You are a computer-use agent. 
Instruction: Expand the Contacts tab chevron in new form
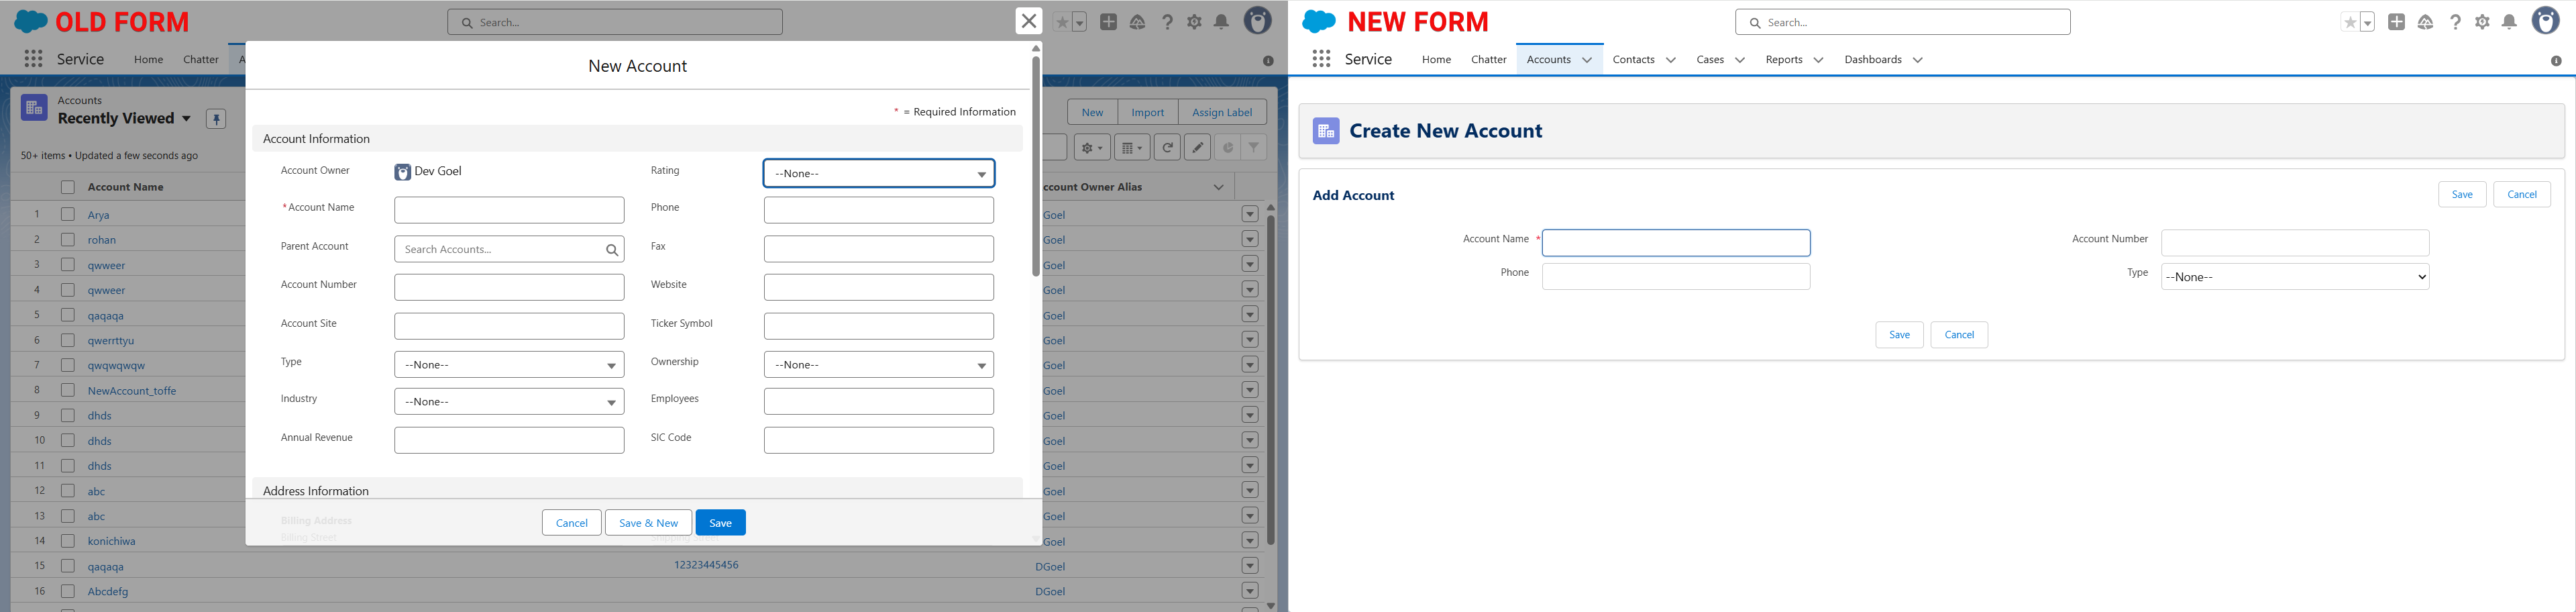point(1670,60)
